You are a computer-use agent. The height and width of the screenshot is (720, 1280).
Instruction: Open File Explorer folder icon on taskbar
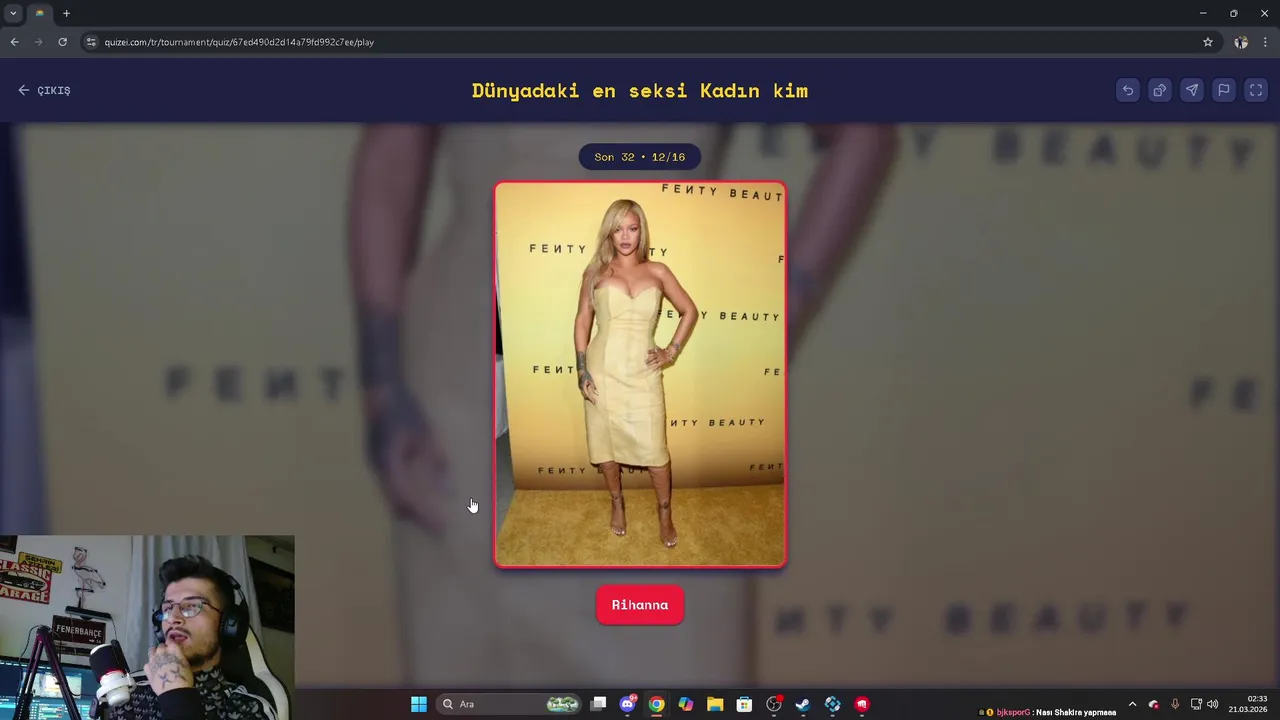[715, 704]
